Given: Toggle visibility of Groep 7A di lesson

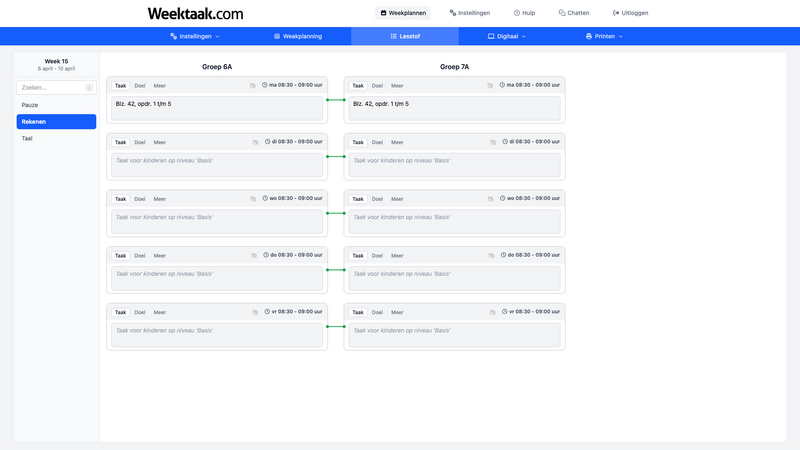Looking at the screenshot, I should click(x=493, y=142).
